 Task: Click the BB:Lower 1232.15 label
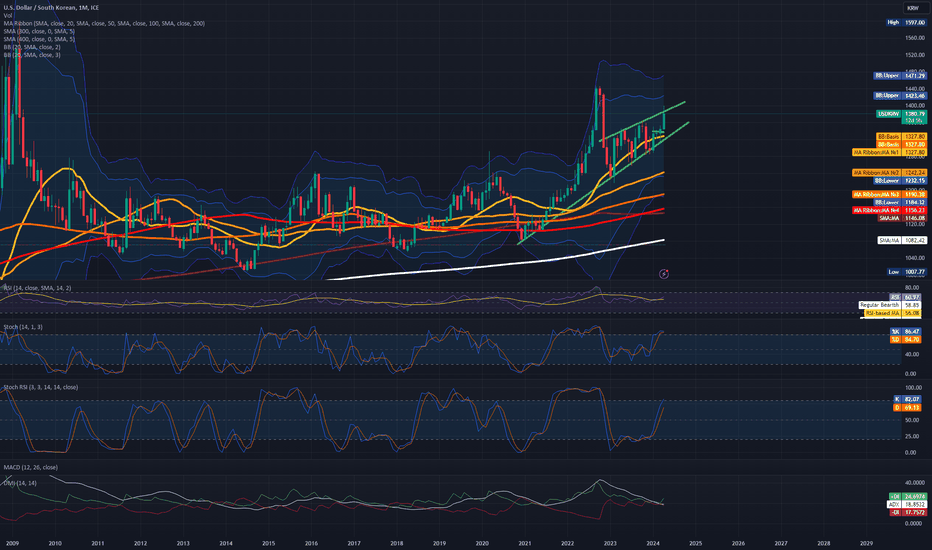[x=900, y=180]
